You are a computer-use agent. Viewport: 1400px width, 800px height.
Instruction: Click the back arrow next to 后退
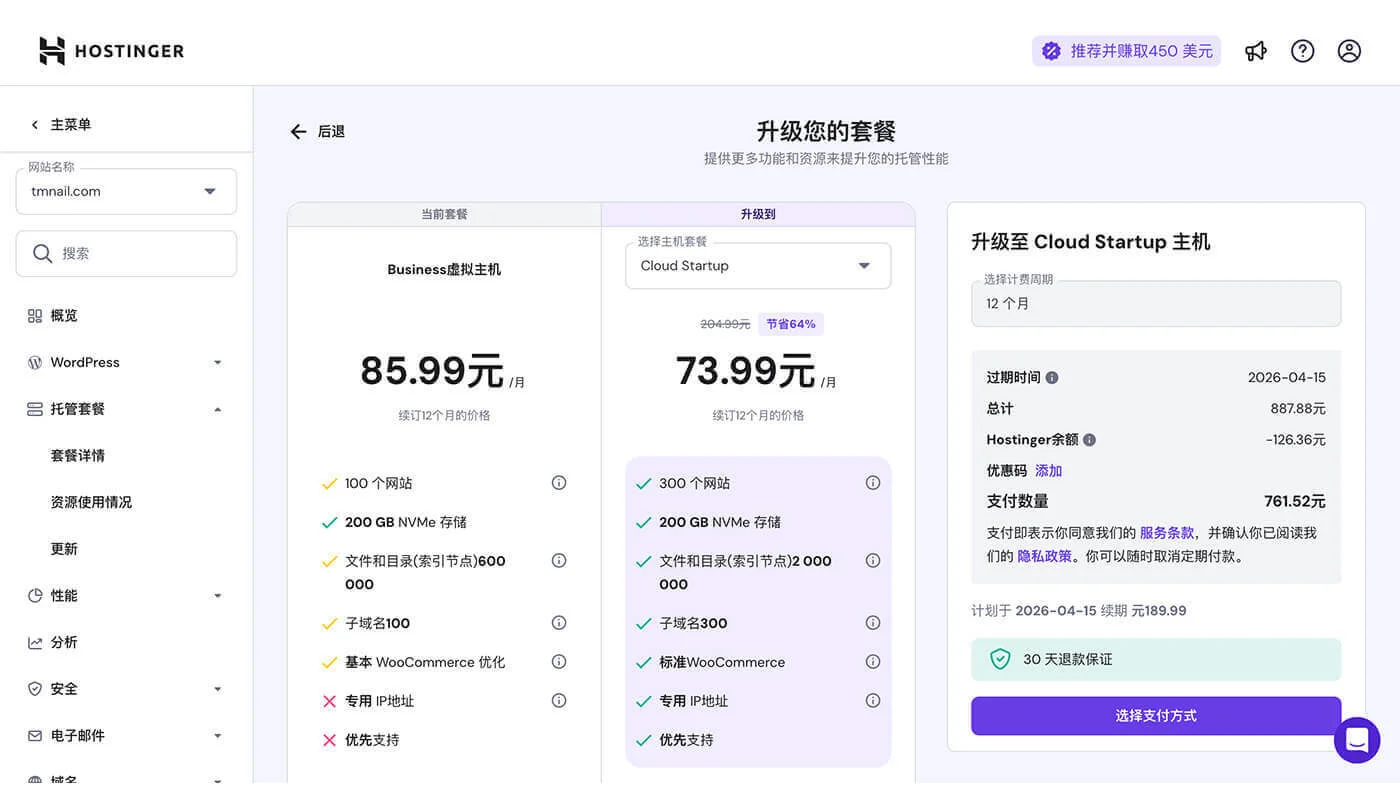point(297,131)
